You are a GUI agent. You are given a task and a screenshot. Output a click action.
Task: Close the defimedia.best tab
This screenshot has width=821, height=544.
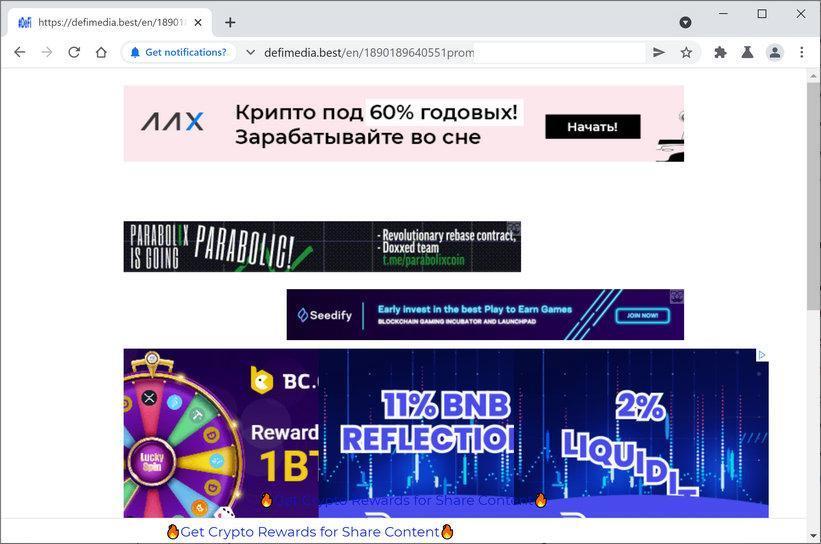point(198,23)
